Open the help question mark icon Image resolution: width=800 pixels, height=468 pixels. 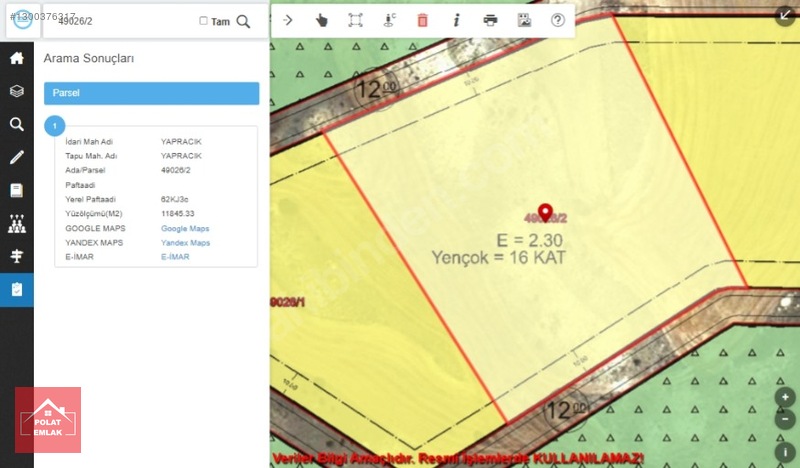click(558, 20)
